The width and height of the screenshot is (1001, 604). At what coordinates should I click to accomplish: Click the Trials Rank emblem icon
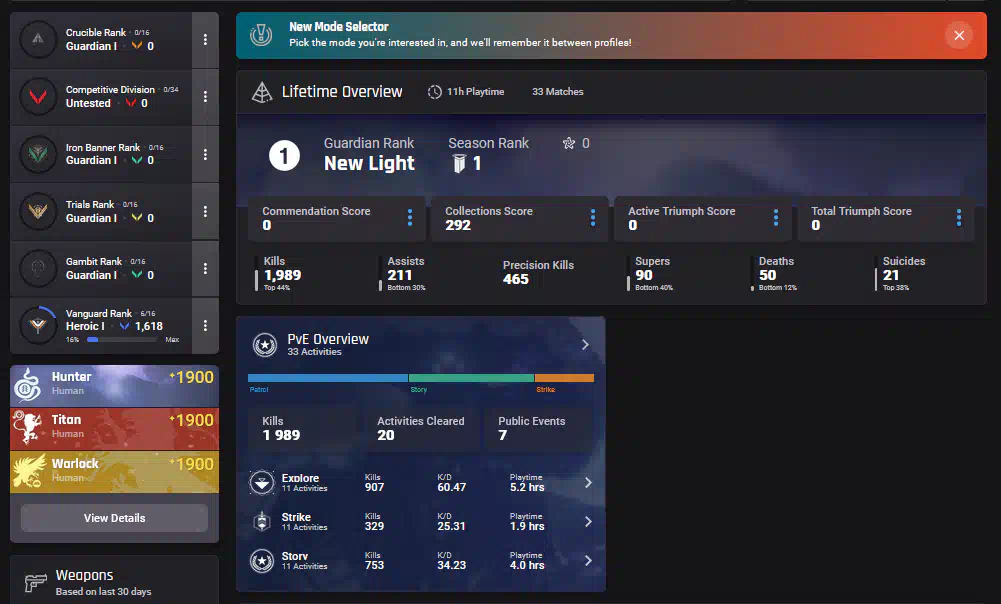[38, 211]
